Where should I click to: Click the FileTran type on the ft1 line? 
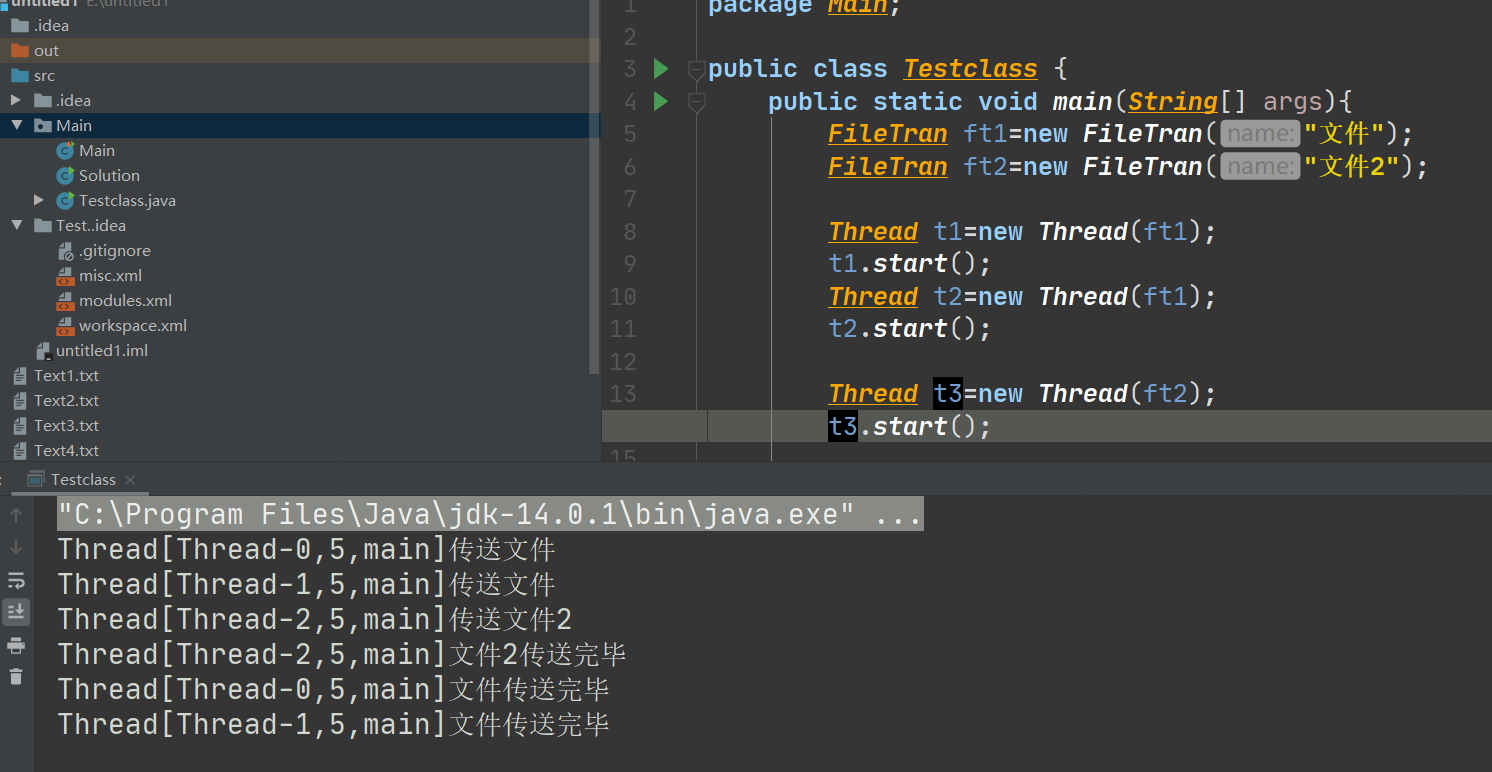pos(888,134)
